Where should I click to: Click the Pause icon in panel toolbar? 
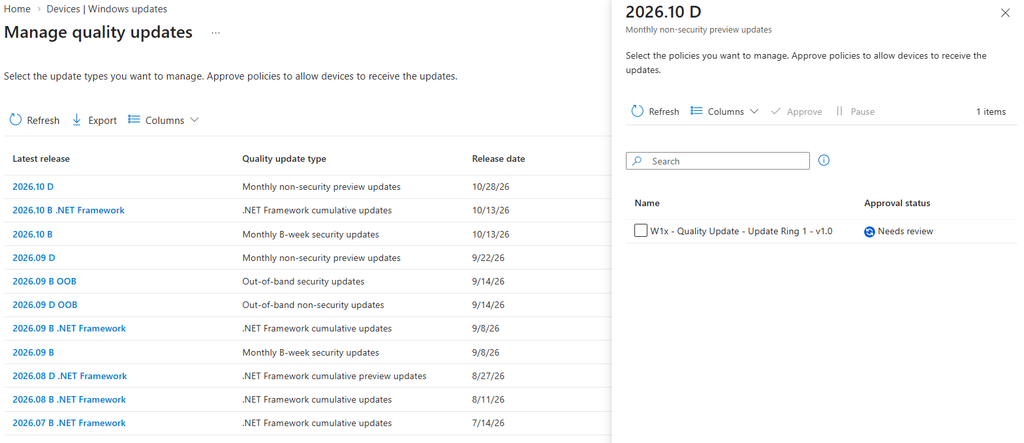pos(839,111)
